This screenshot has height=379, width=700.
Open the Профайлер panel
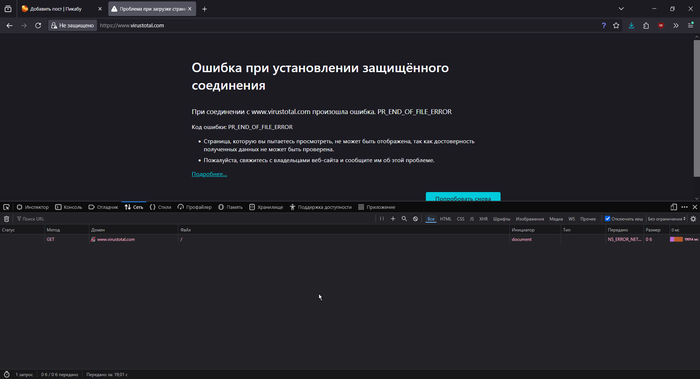point(194,207)
